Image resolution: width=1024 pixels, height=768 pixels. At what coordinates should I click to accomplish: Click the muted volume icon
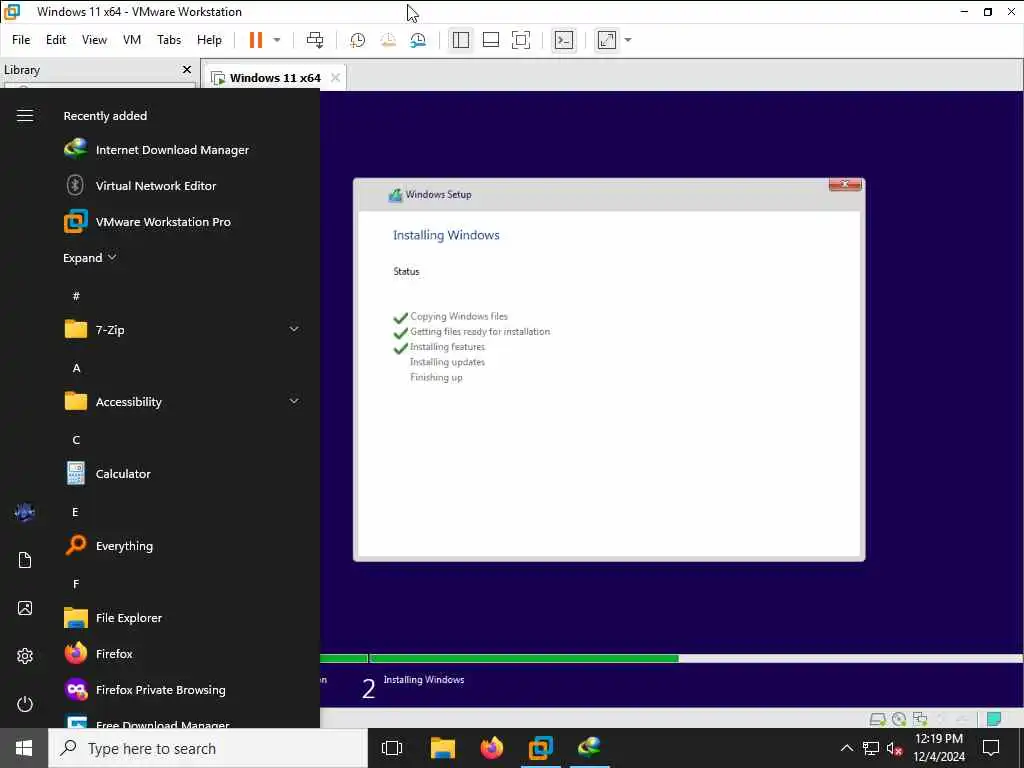[x=895, y=748]
